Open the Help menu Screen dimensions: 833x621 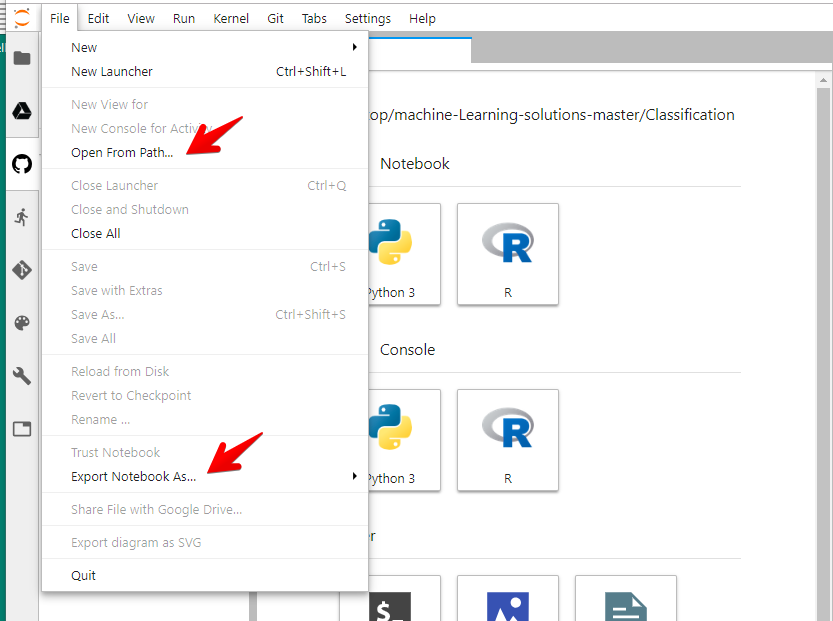pos(422,19)
